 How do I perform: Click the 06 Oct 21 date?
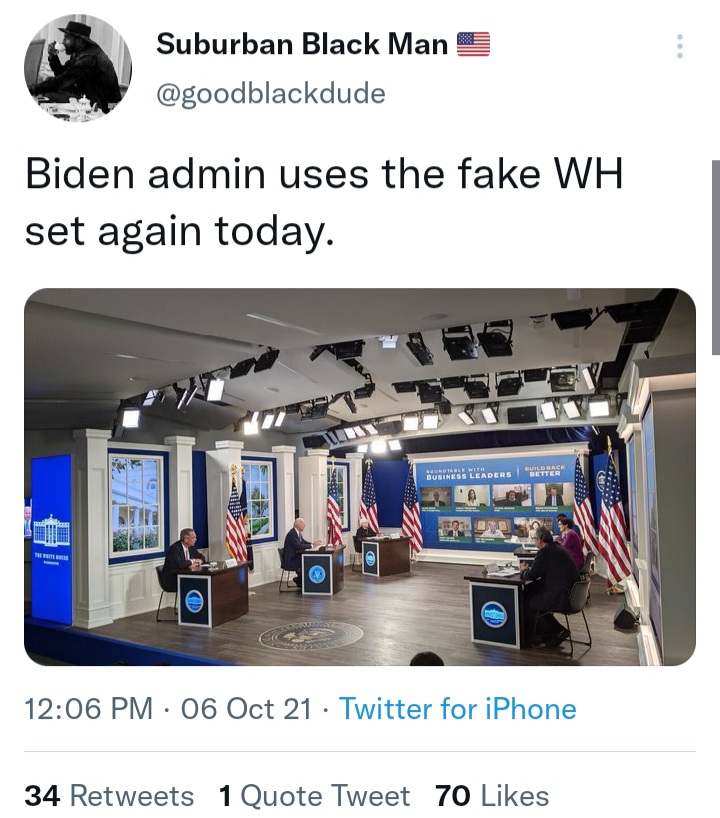click(246, 708)
